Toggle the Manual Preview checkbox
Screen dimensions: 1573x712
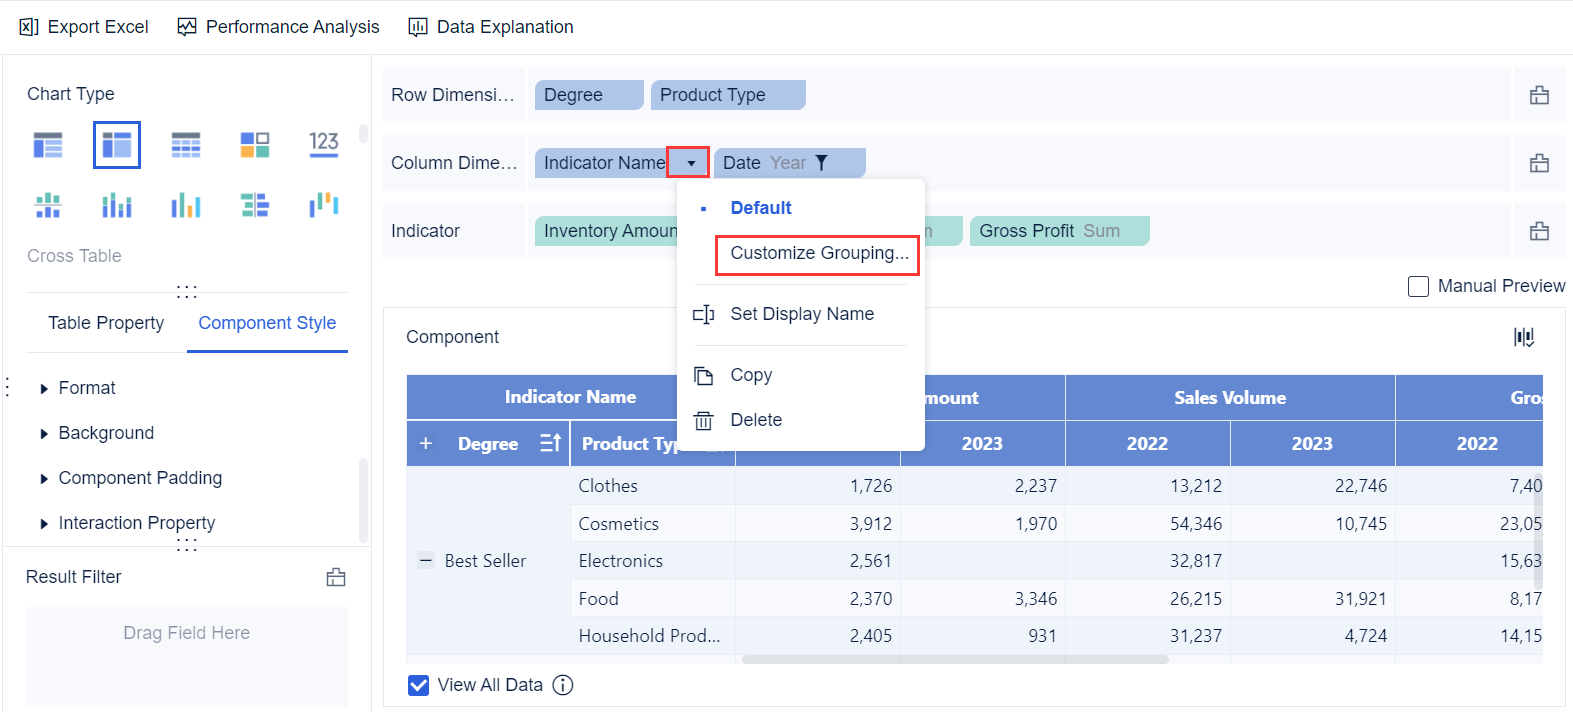click(x=1418, y=286)
